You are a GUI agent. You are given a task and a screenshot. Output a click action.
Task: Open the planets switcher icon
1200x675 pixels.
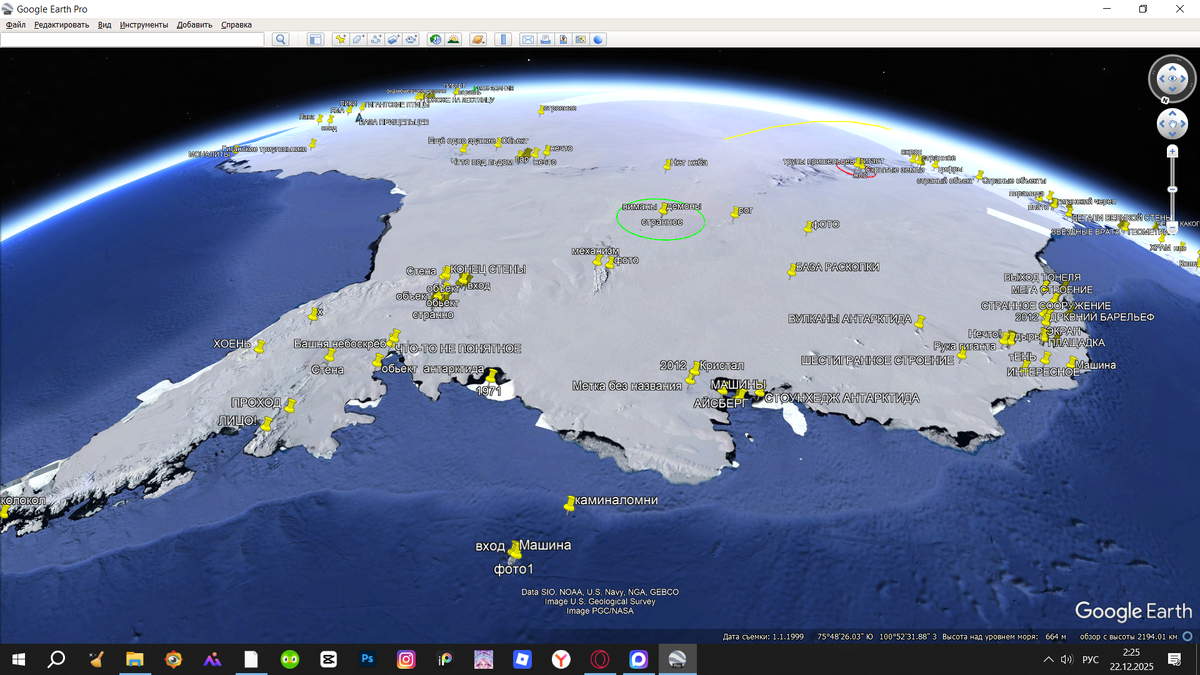point(479,40)
